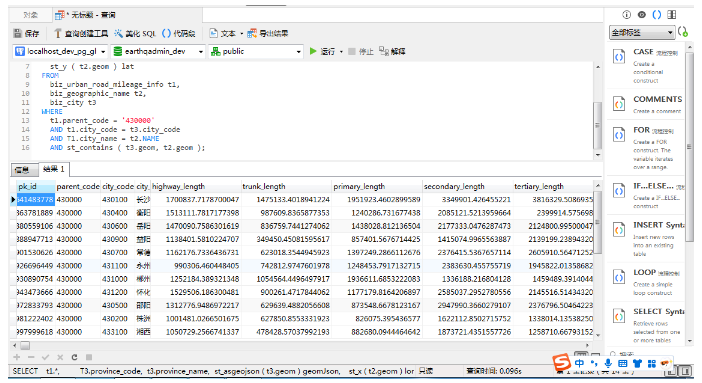Click the primary_length column header
702x383 pixels.
[377, 186]
